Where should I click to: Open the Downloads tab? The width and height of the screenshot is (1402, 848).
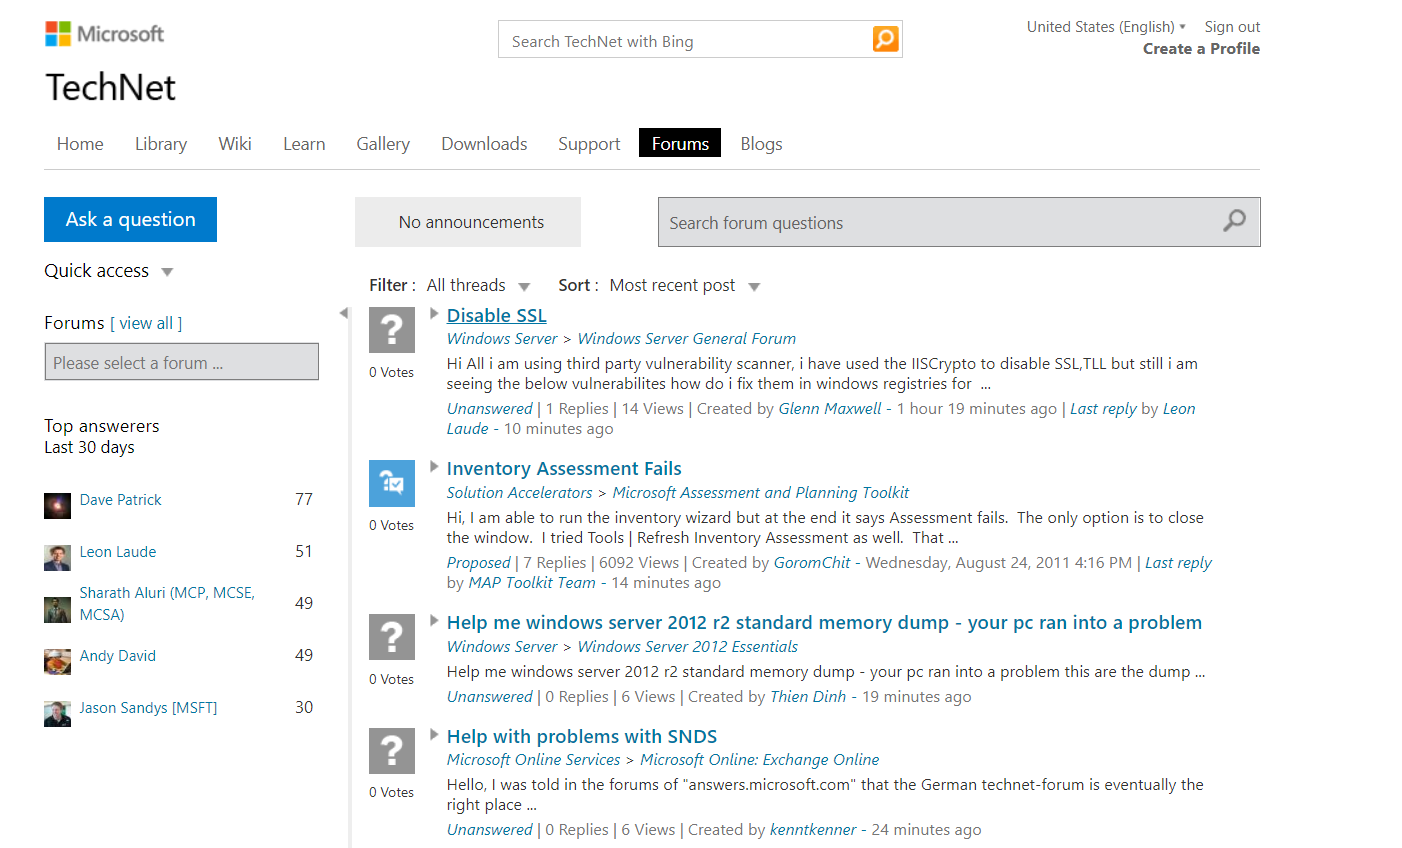(x=484, y=144)
